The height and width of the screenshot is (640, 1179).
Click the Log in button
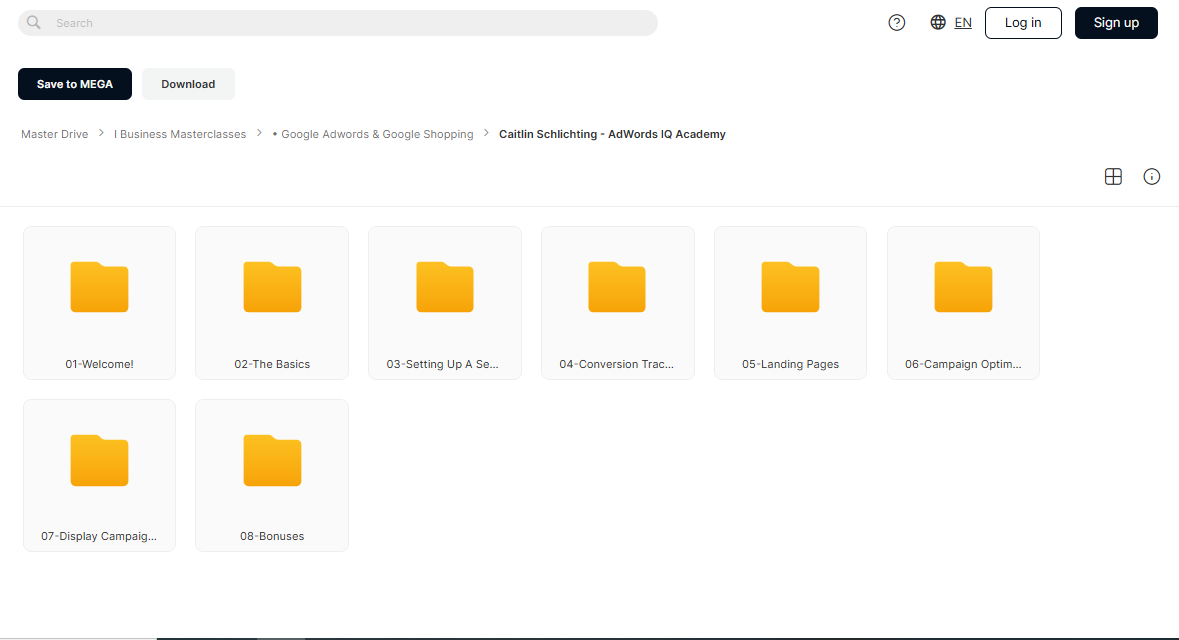point(1023,23)
